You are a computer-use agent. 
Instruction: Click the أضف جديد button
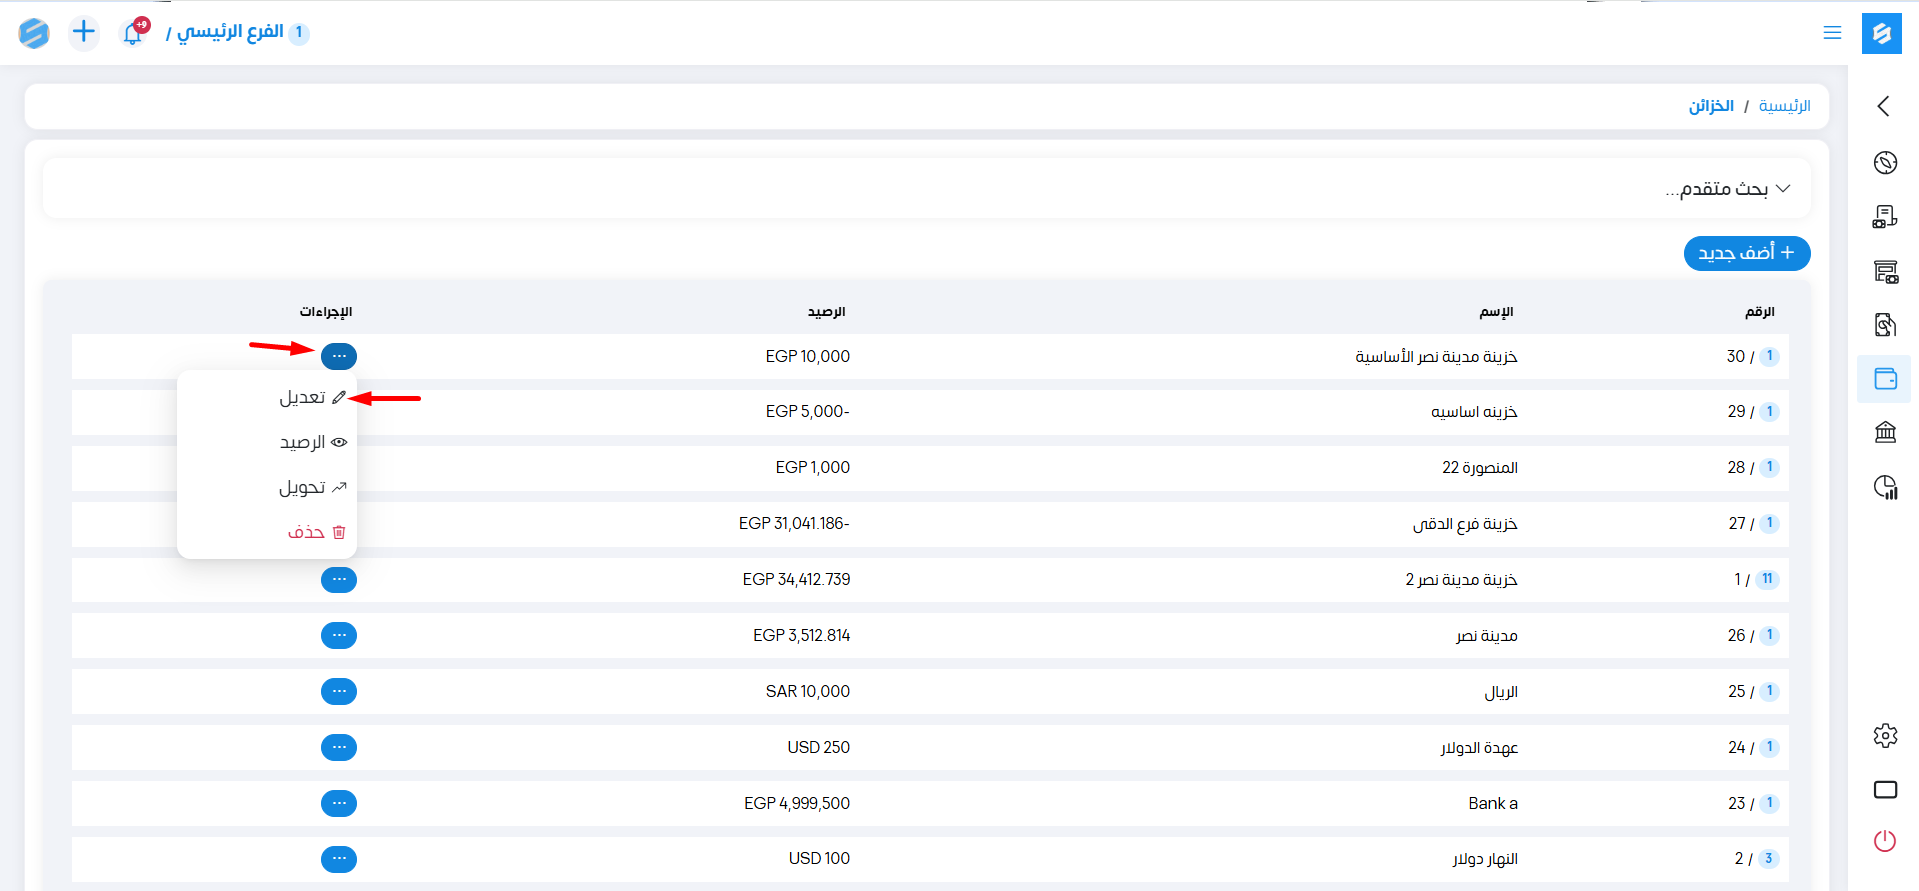coord(1746,253)
